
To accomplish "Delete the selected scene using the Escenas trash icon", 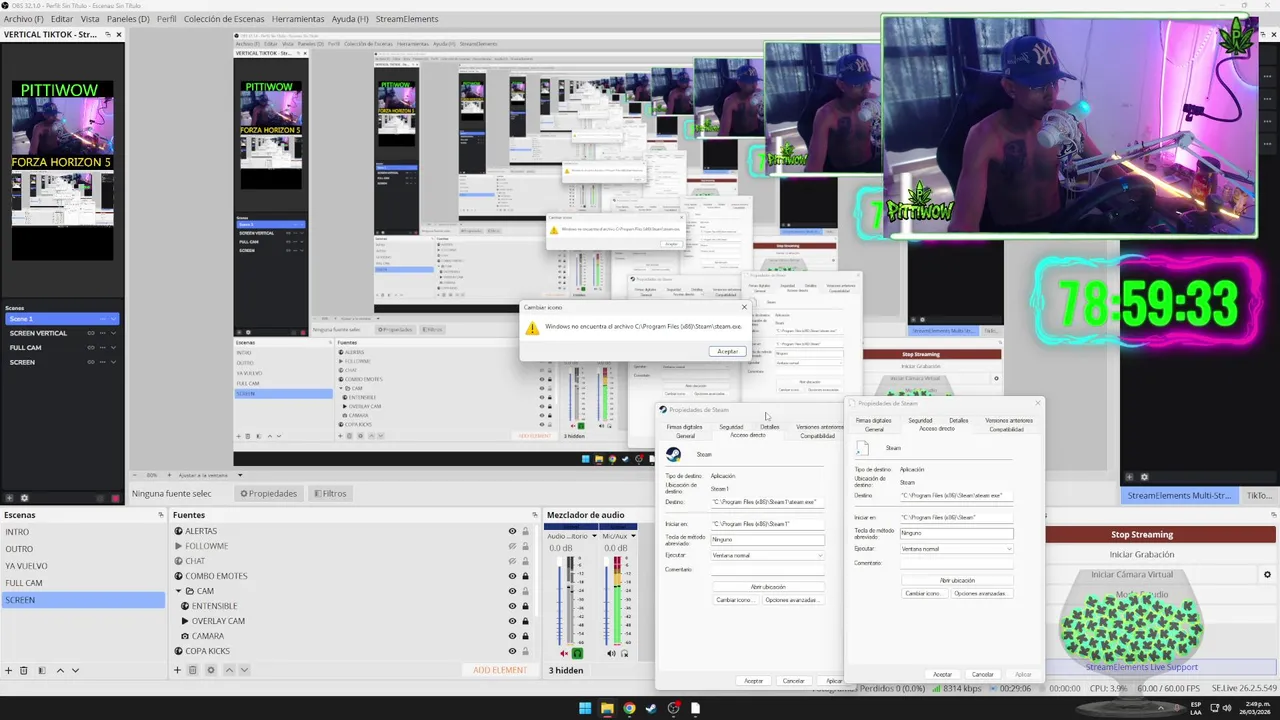I will 24,670.
